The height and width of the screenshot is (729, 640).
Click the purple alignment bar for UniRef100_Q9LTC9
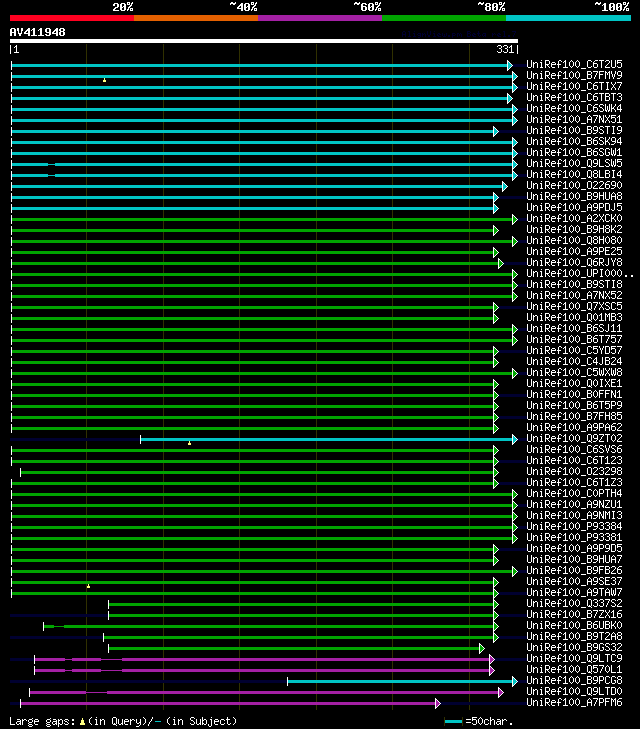[262, 659]
